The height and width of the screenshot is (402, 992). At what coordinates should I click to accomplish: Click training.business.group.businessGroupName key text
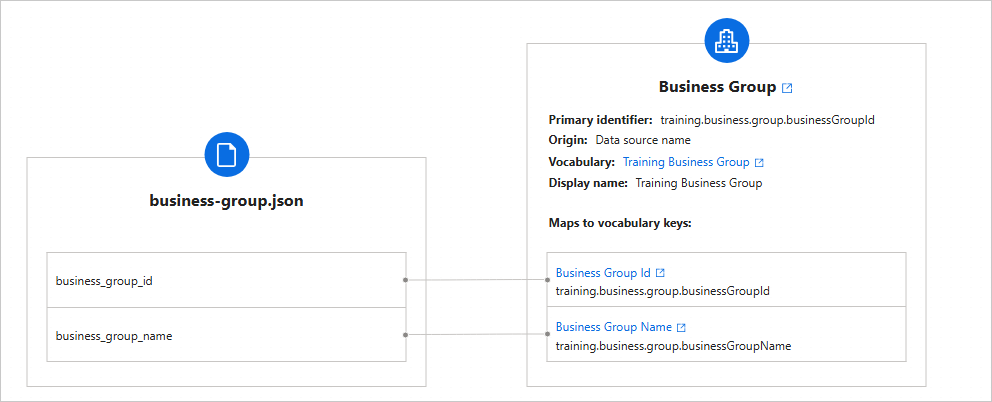[x=673, y=346]
